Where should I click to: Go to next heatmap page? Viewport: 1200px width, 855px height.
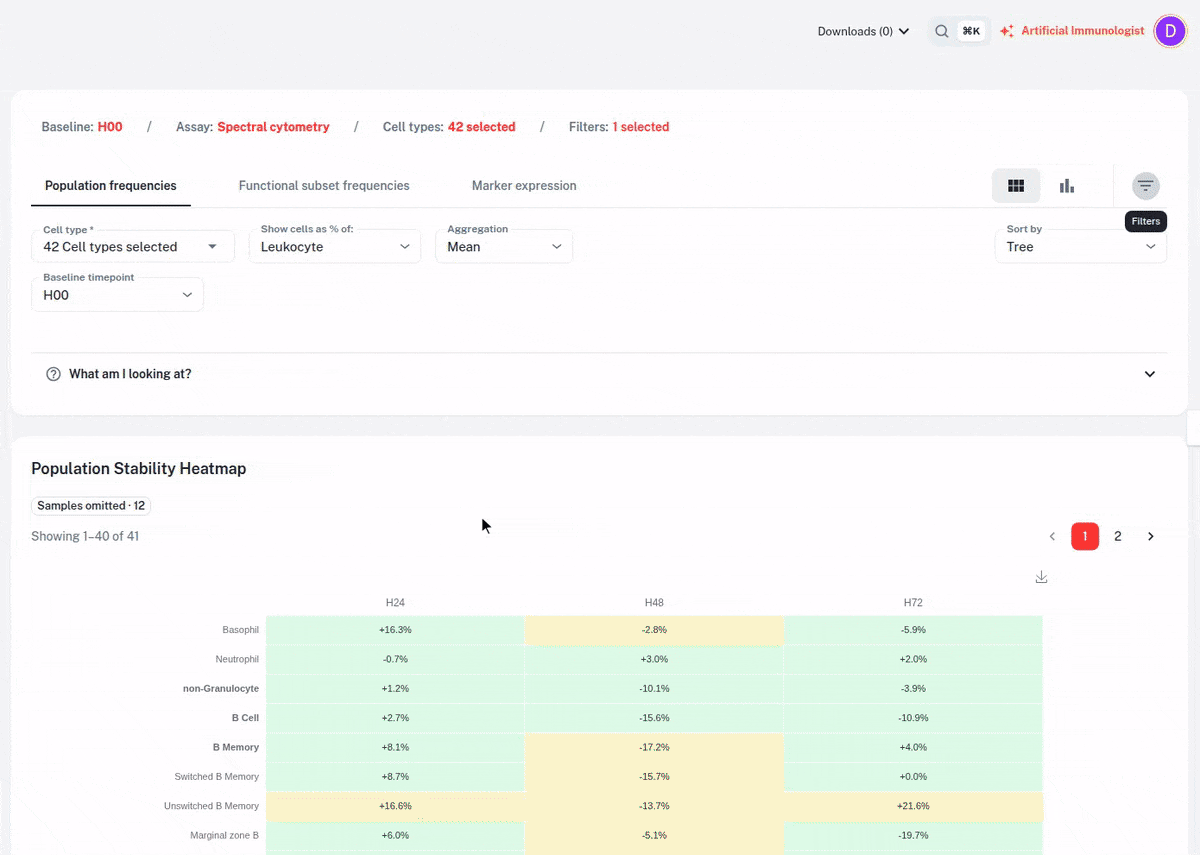(1151, 536)
